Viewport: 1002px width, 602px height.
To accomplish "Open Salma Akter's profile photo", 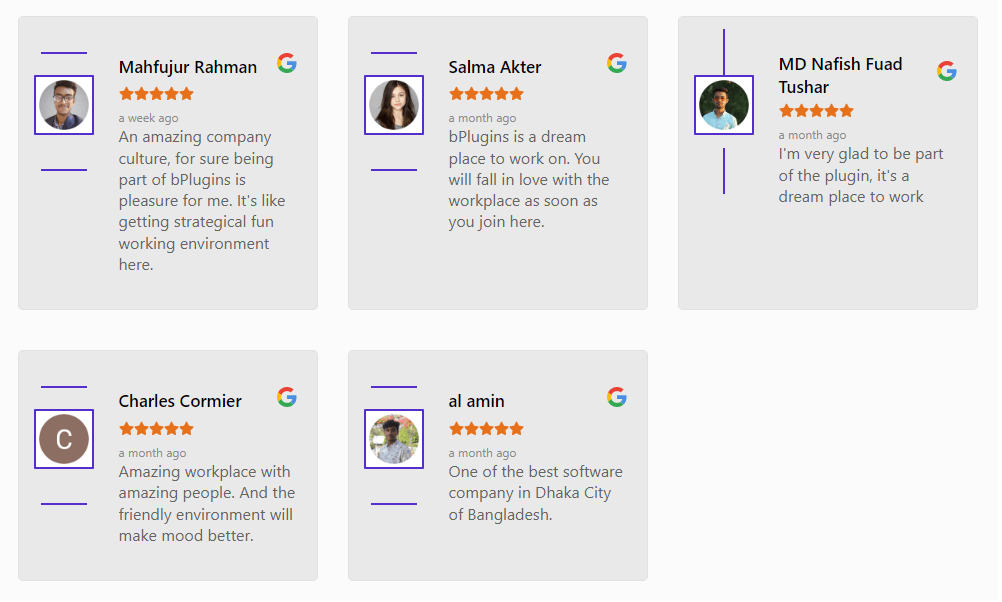I will pos(394,105).
